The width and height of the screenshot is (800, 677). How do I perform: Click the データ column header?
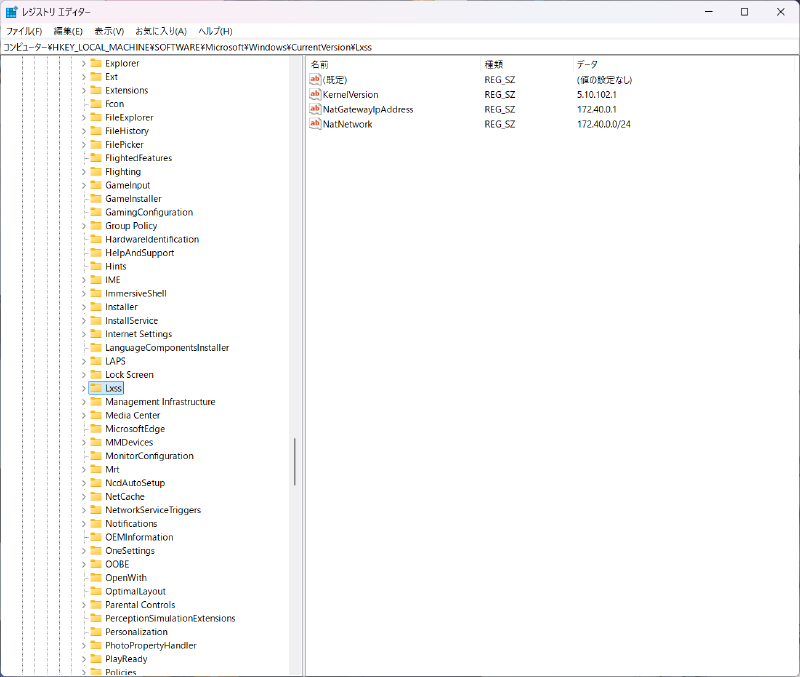click(587, 64)
